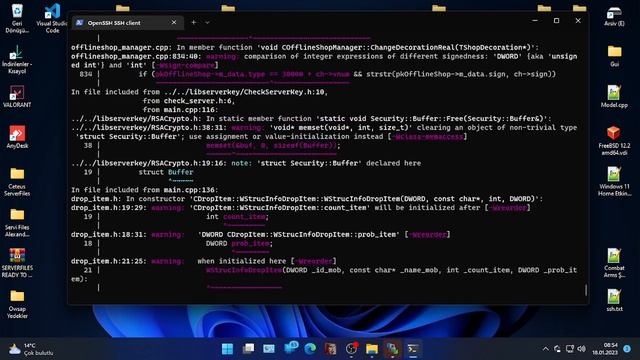The width and height of the screenshot is (640, 360).
Task: Open the Windows 11 Home Etkin file
Action: [x=614, y=182]
